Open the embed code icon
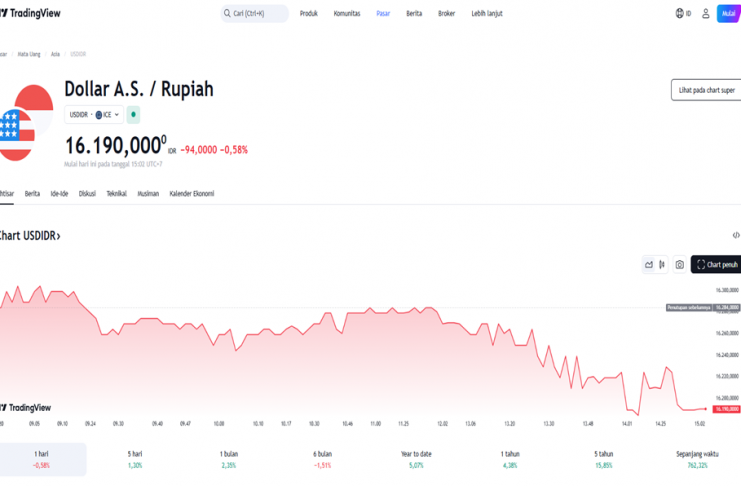This screenshot has height=486, width=741. pyautogui.click(x=736, y=235)
